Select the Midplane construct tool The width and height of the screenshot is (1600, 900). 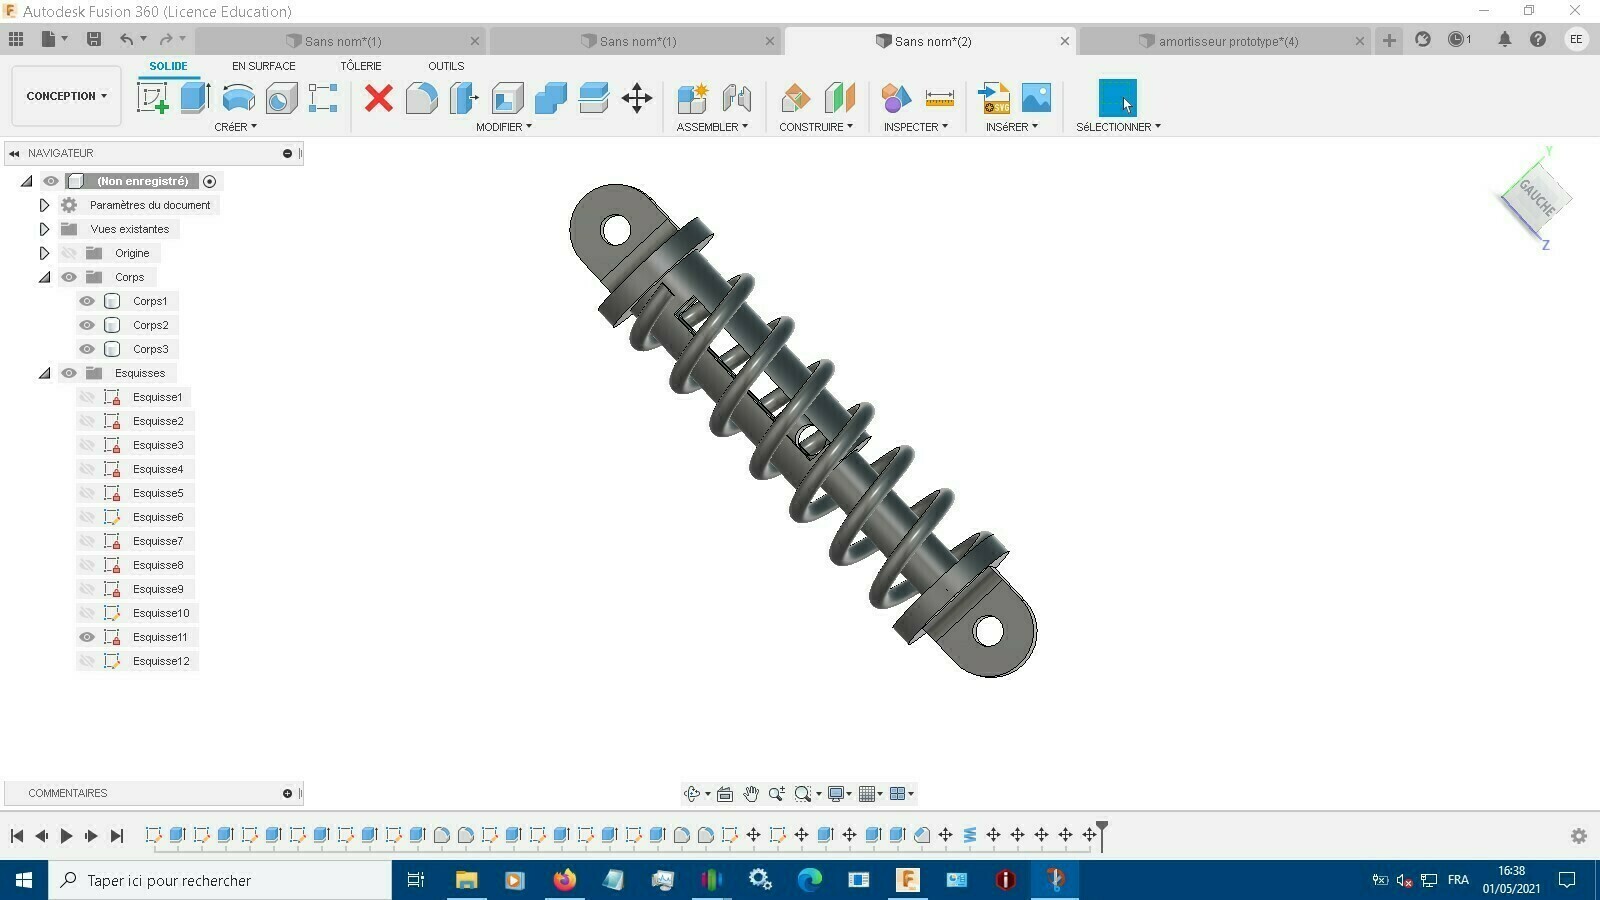839,98
